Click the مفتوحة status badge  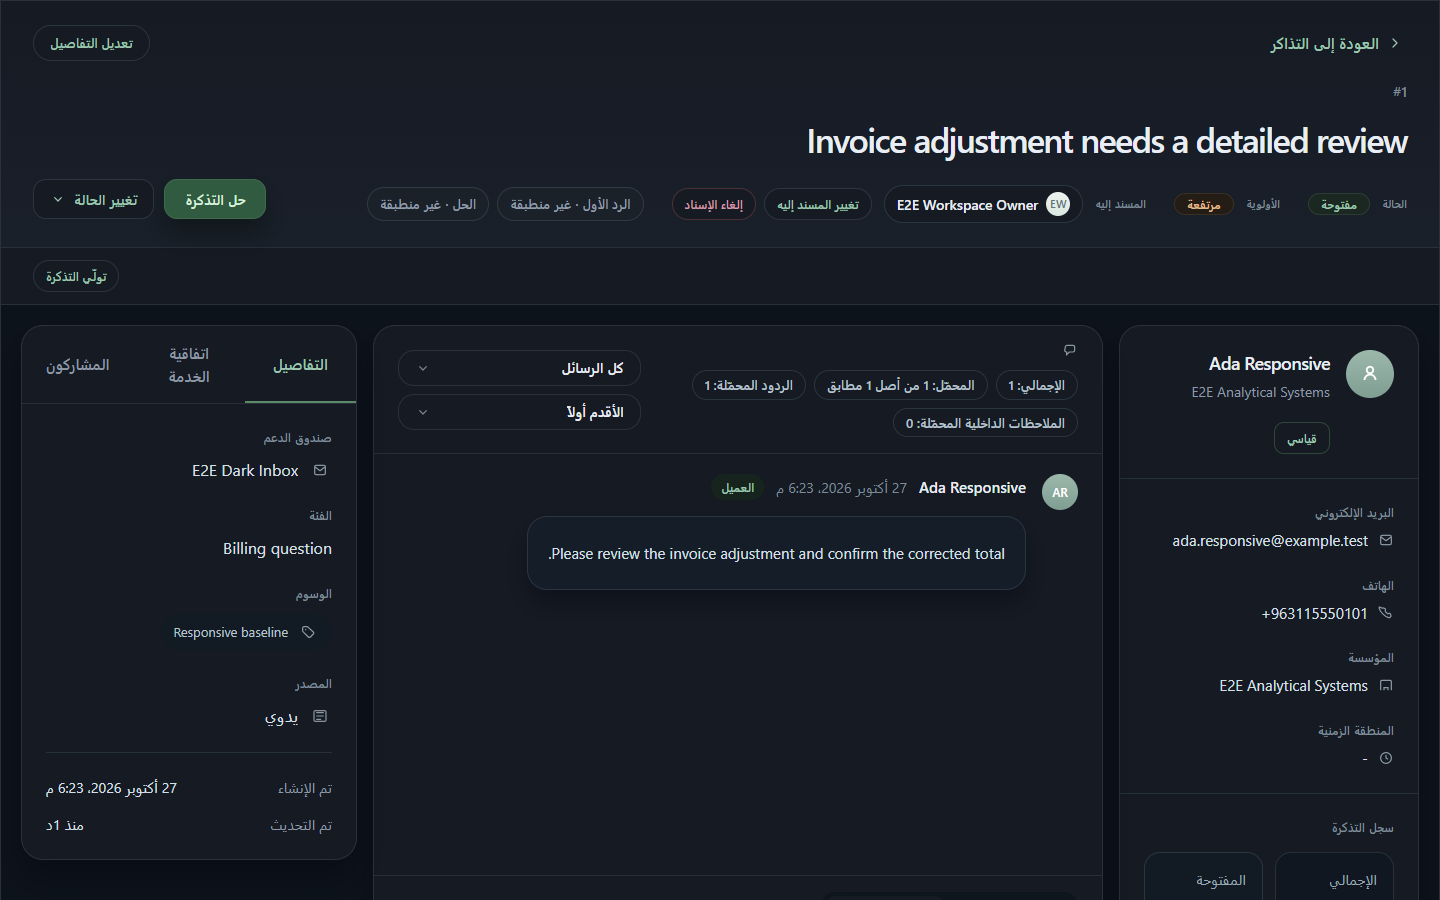pos(1339,204)
